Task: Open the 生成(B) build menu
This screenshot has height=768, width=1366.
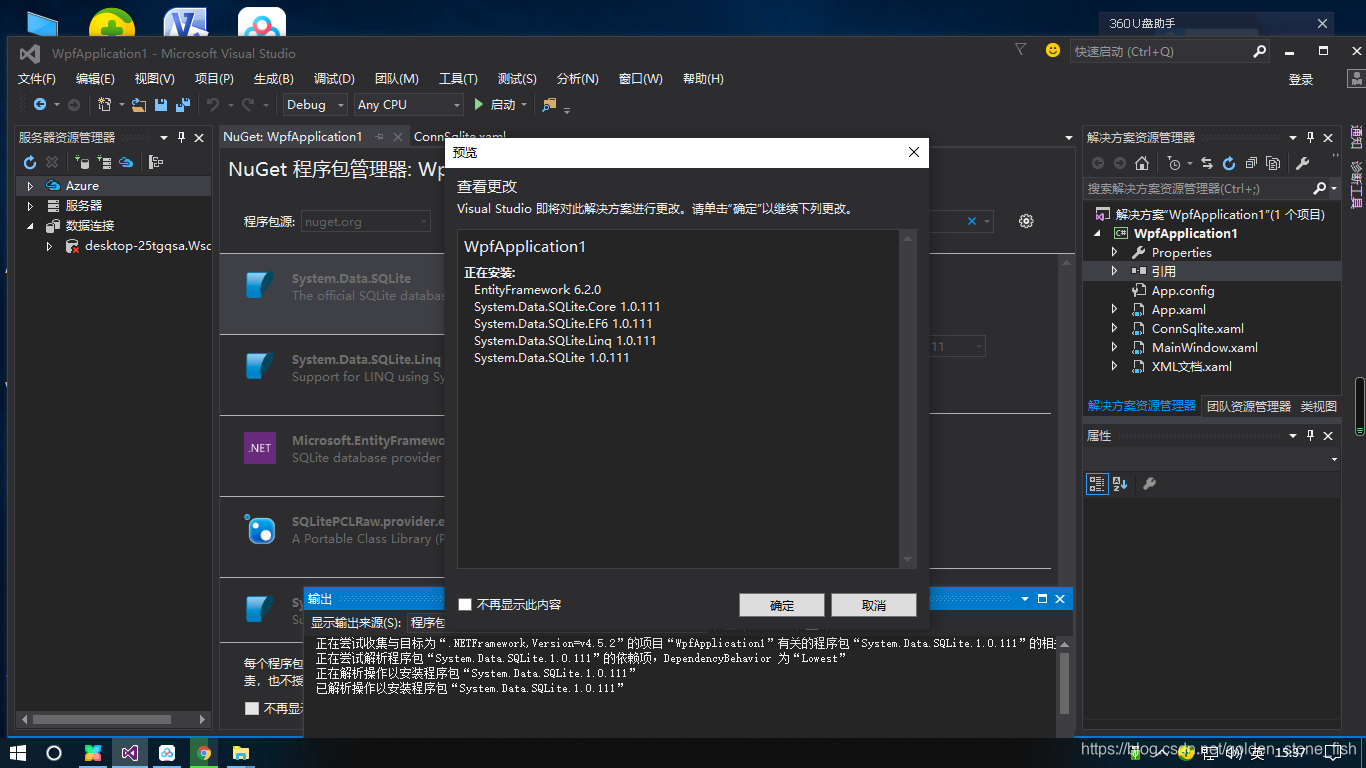Action: coord(273,79)
